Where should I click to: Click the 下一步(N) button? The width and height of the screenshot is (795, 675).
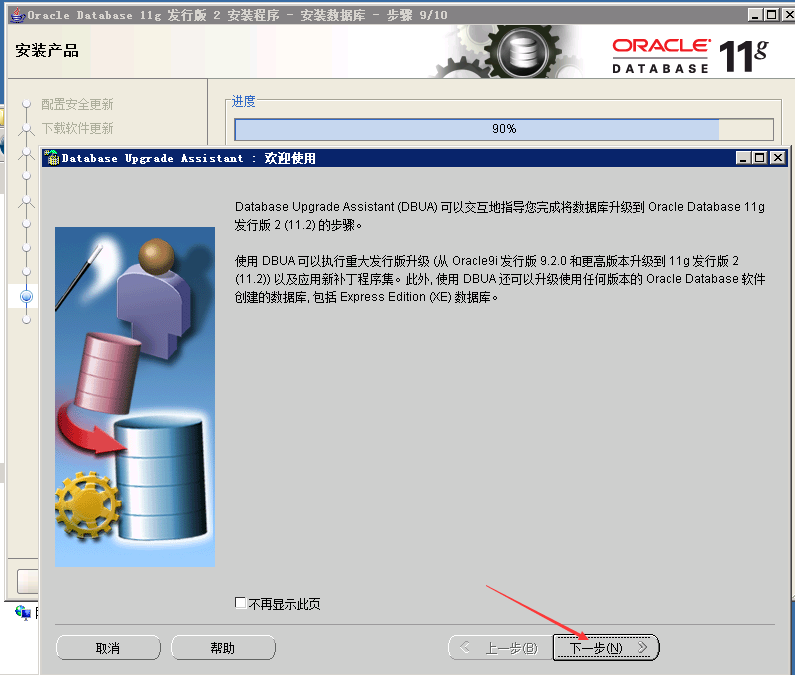605,648
